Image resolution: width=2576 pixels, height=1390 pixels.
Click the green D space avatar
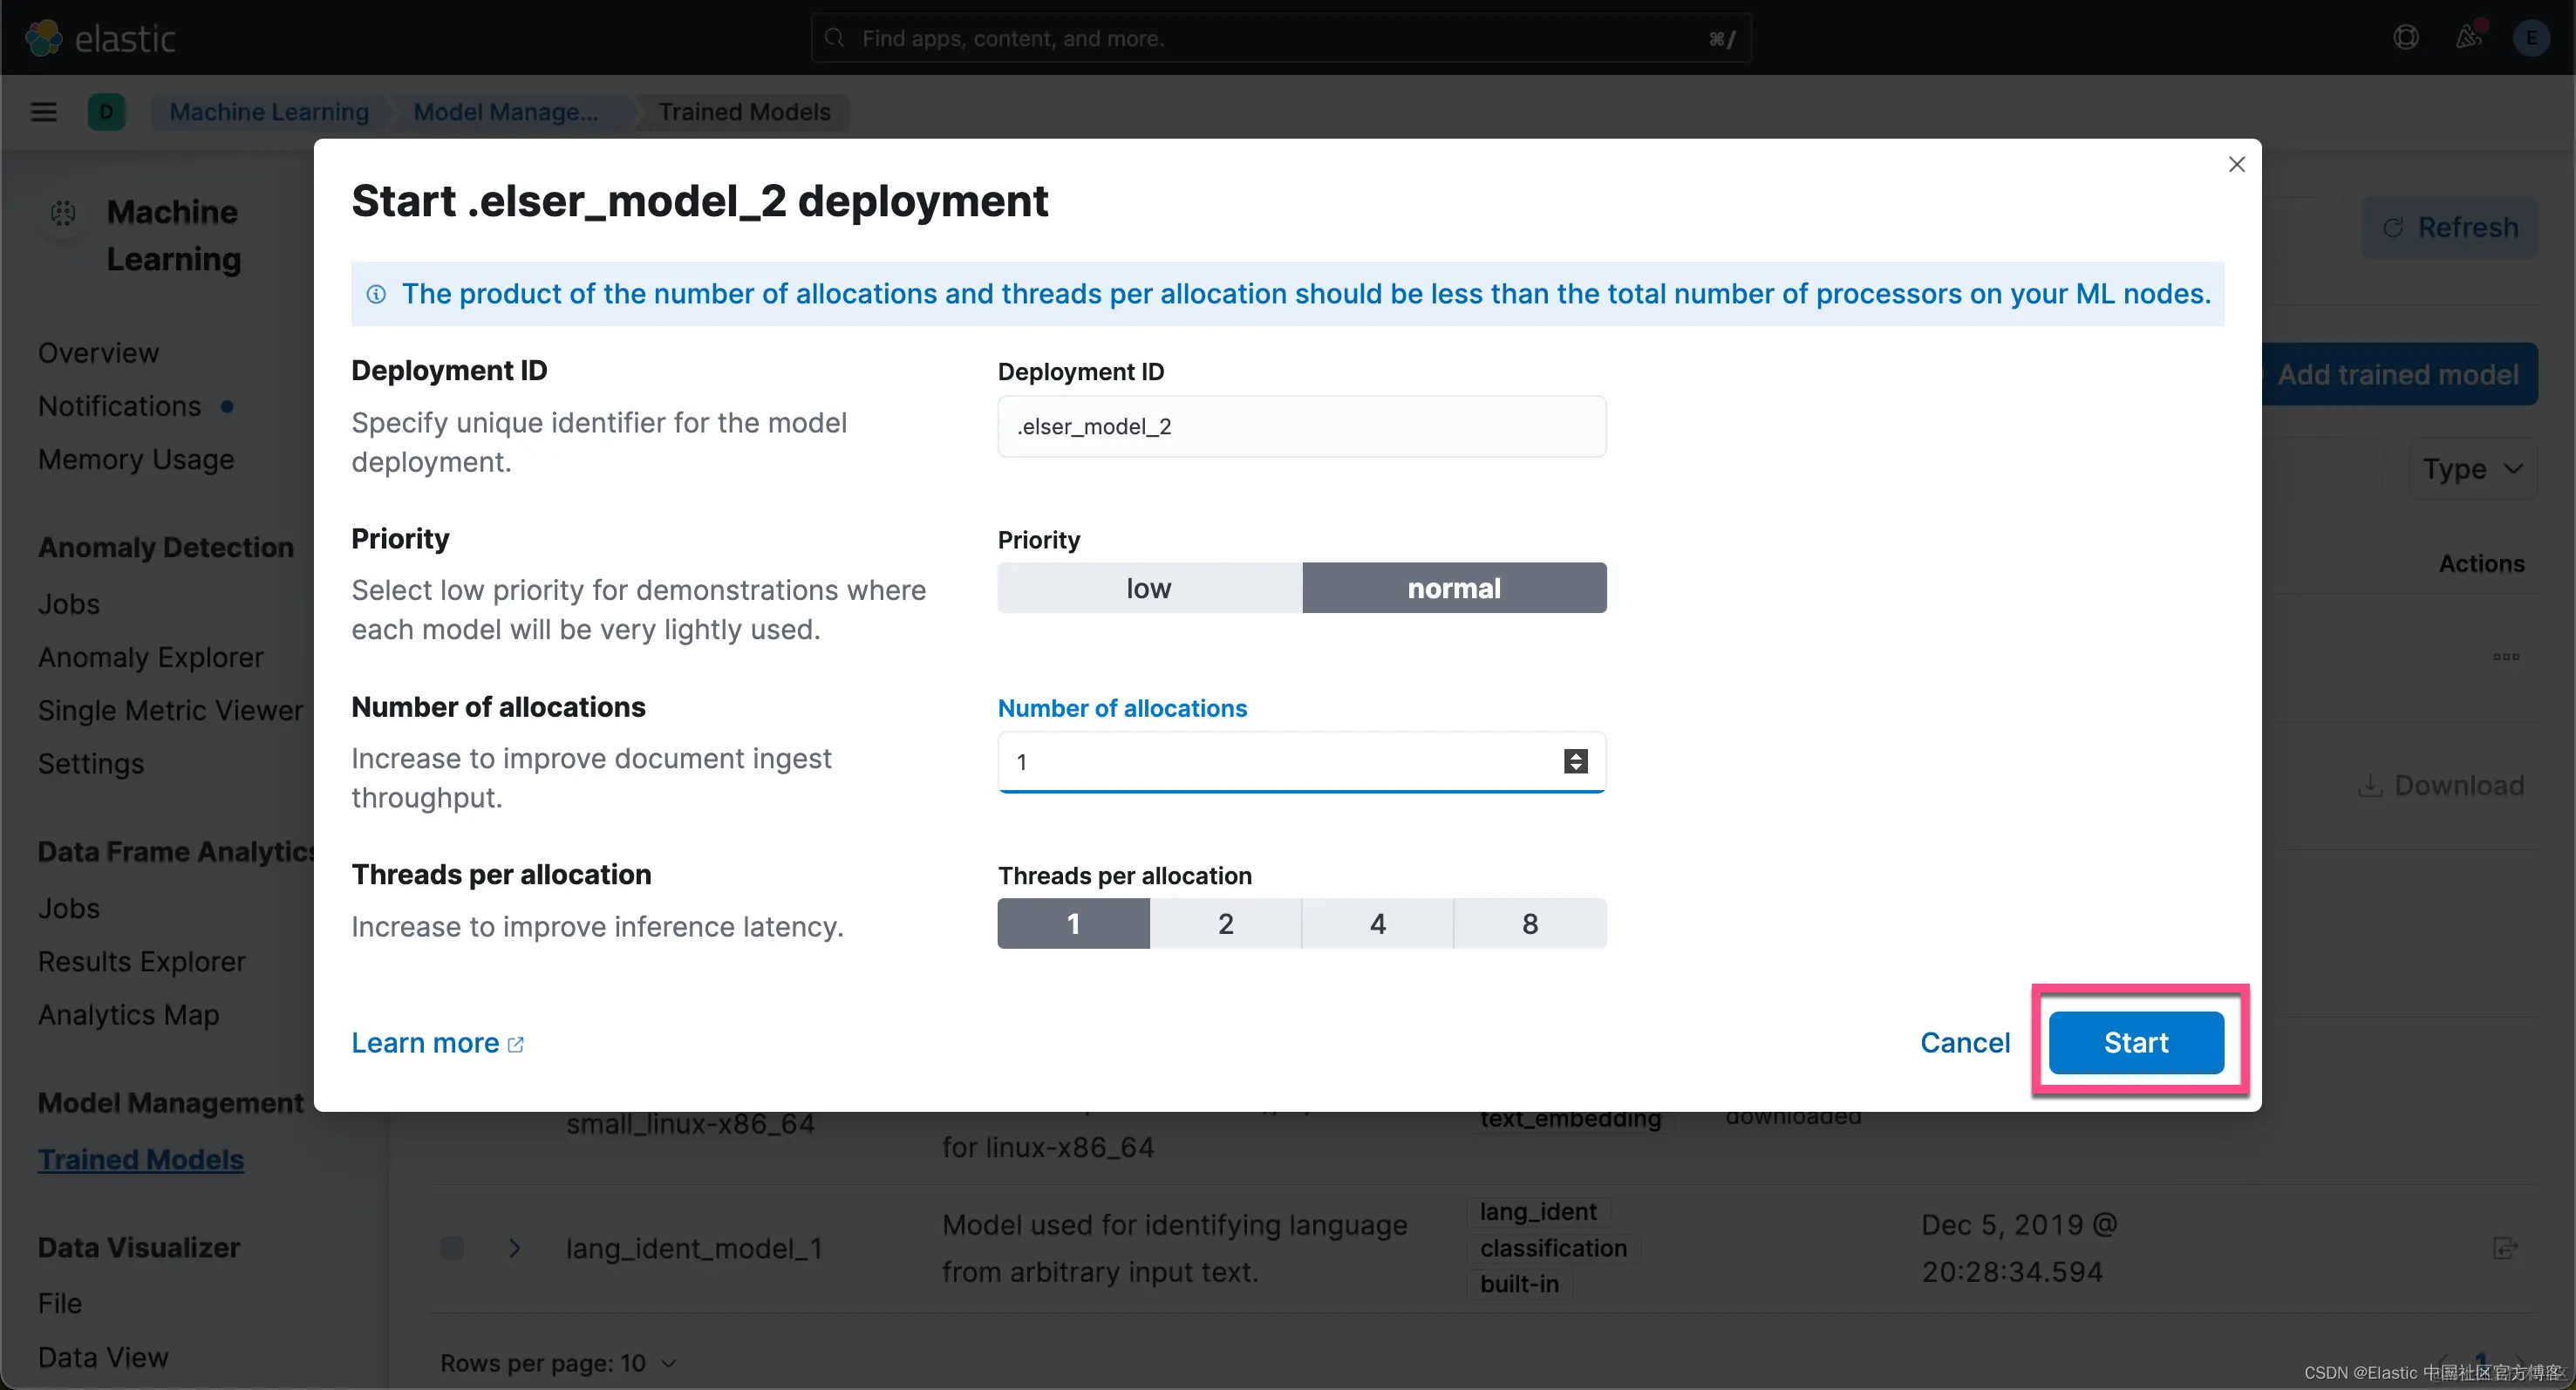[106, 111]
